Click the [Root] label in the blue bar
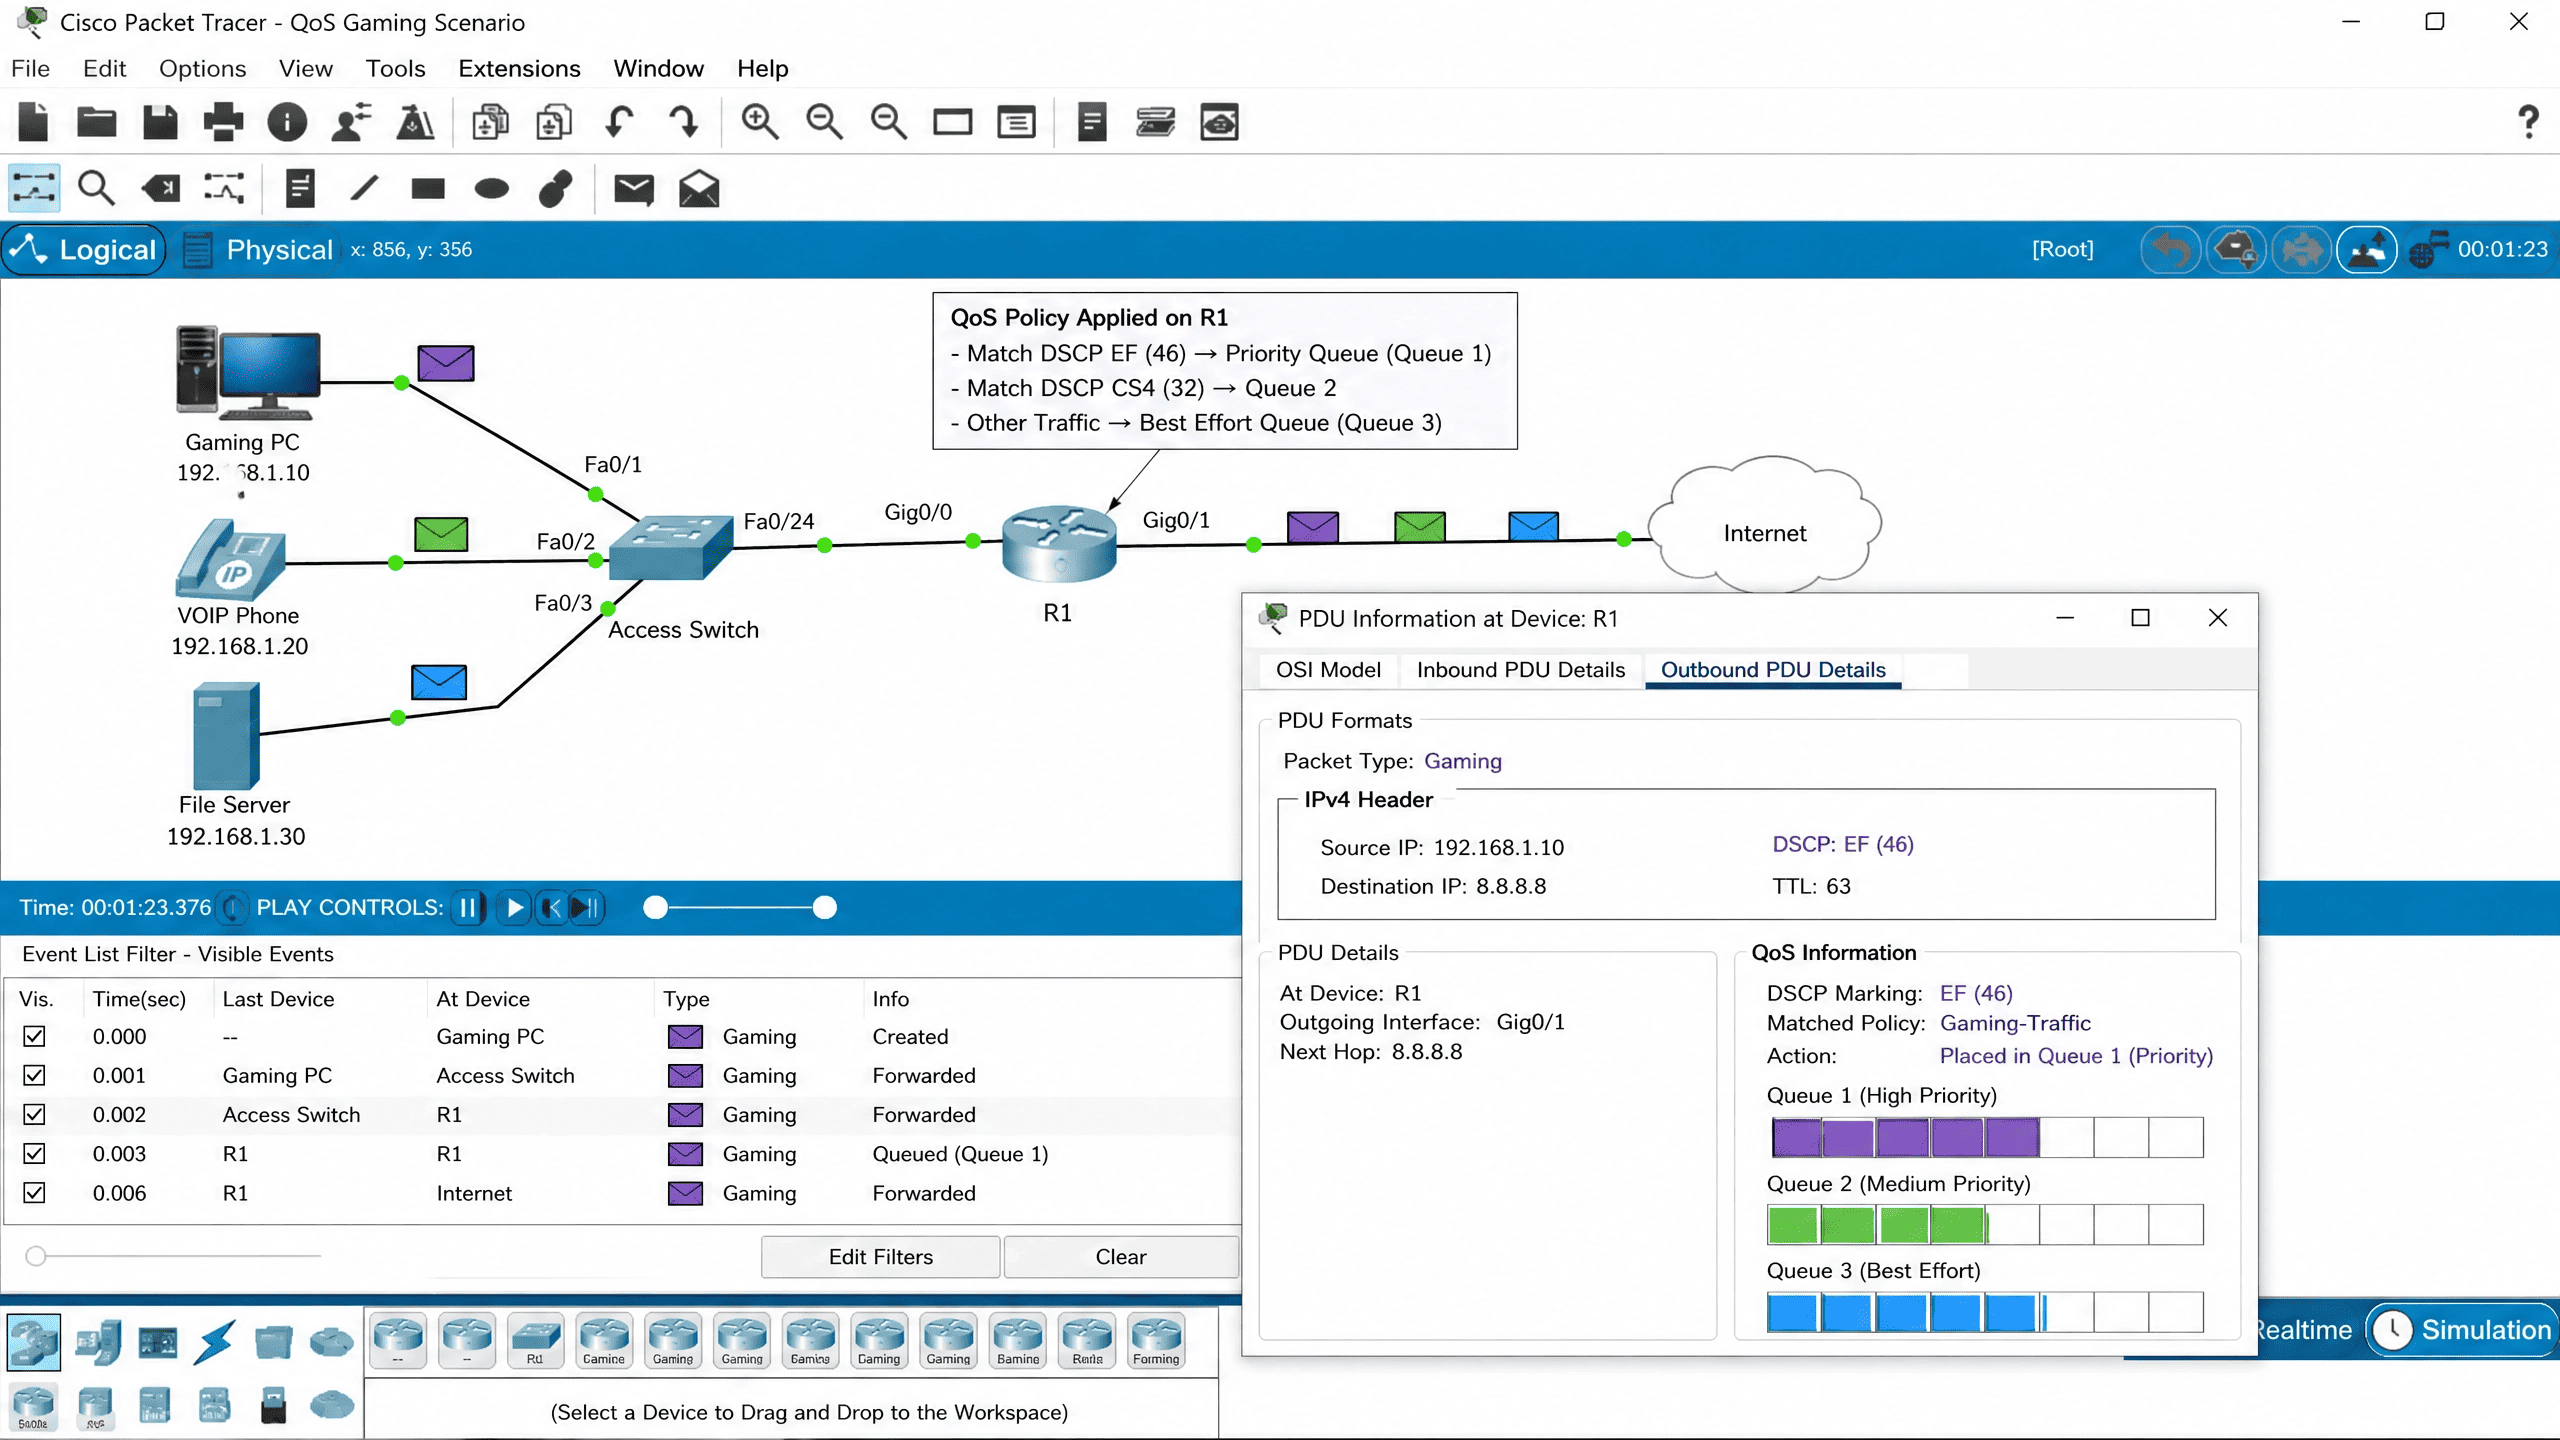Screen dimensions: 2560x1440 pyautogui.click(x=2062, y=249)
